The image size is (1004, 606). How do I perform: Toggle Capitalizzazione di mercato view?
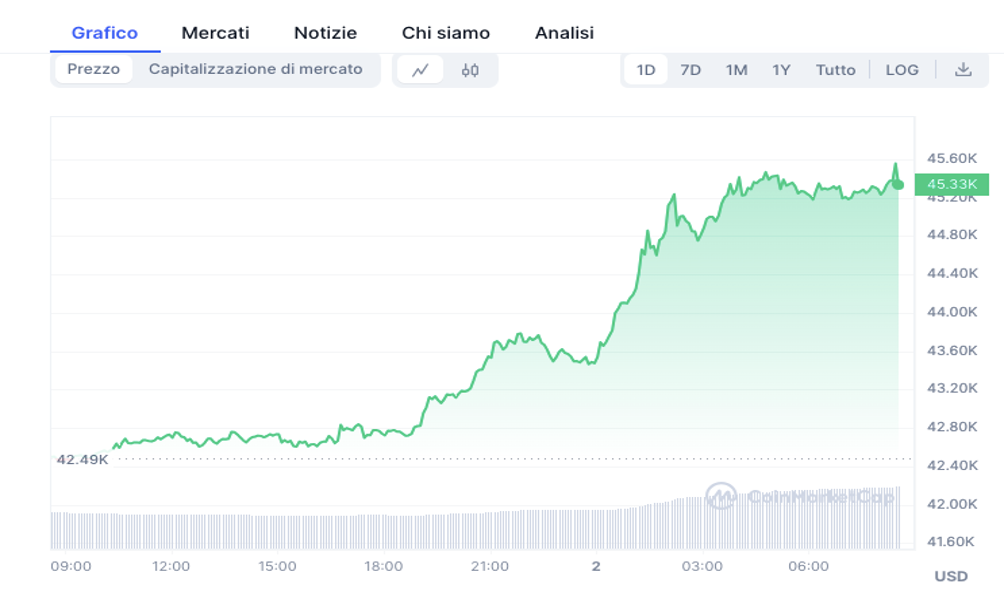click(x=256, y=70)
